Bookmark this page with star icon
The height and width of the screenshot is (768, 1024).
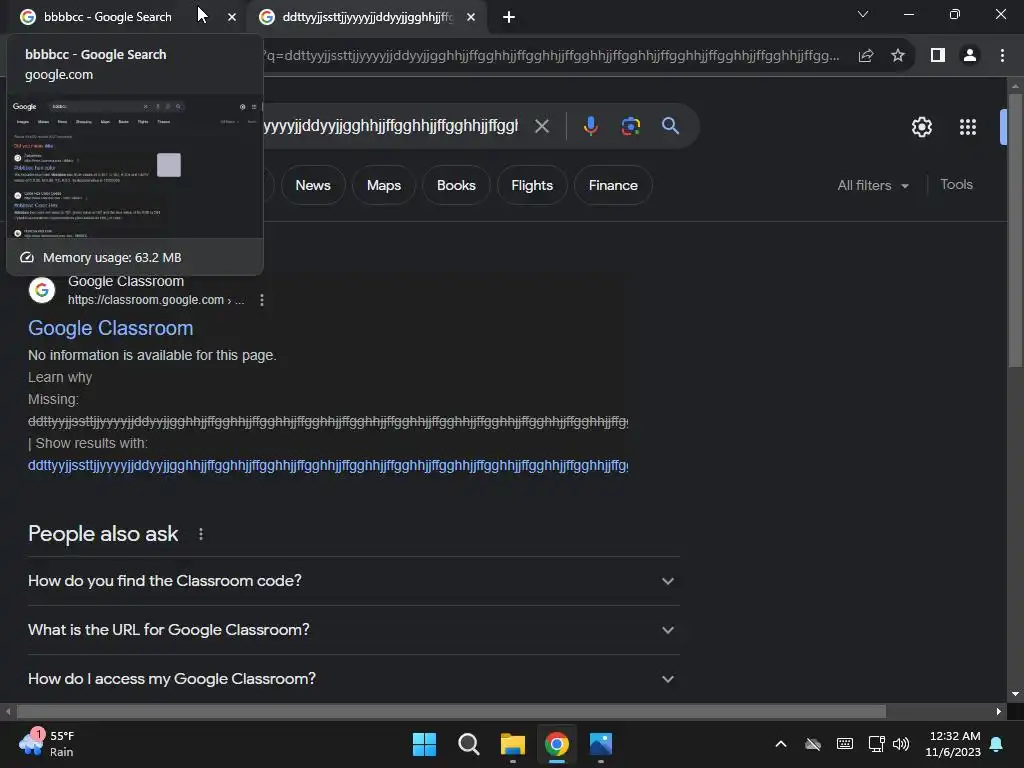898,56
